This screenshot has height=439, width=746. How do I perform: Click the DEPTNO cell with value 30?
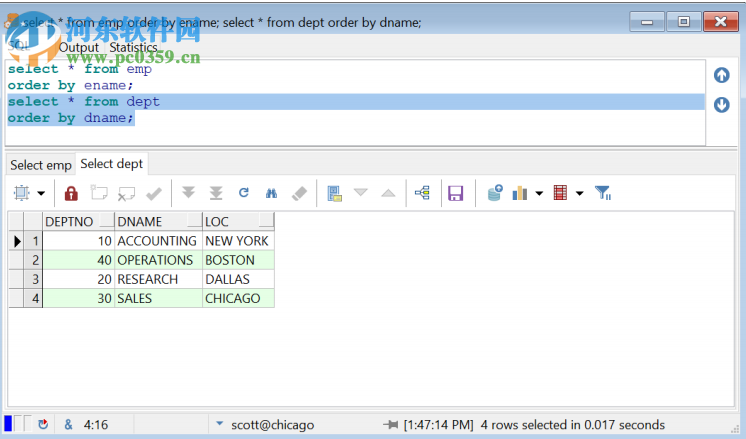pyautogui.click(x=79, y=298)
